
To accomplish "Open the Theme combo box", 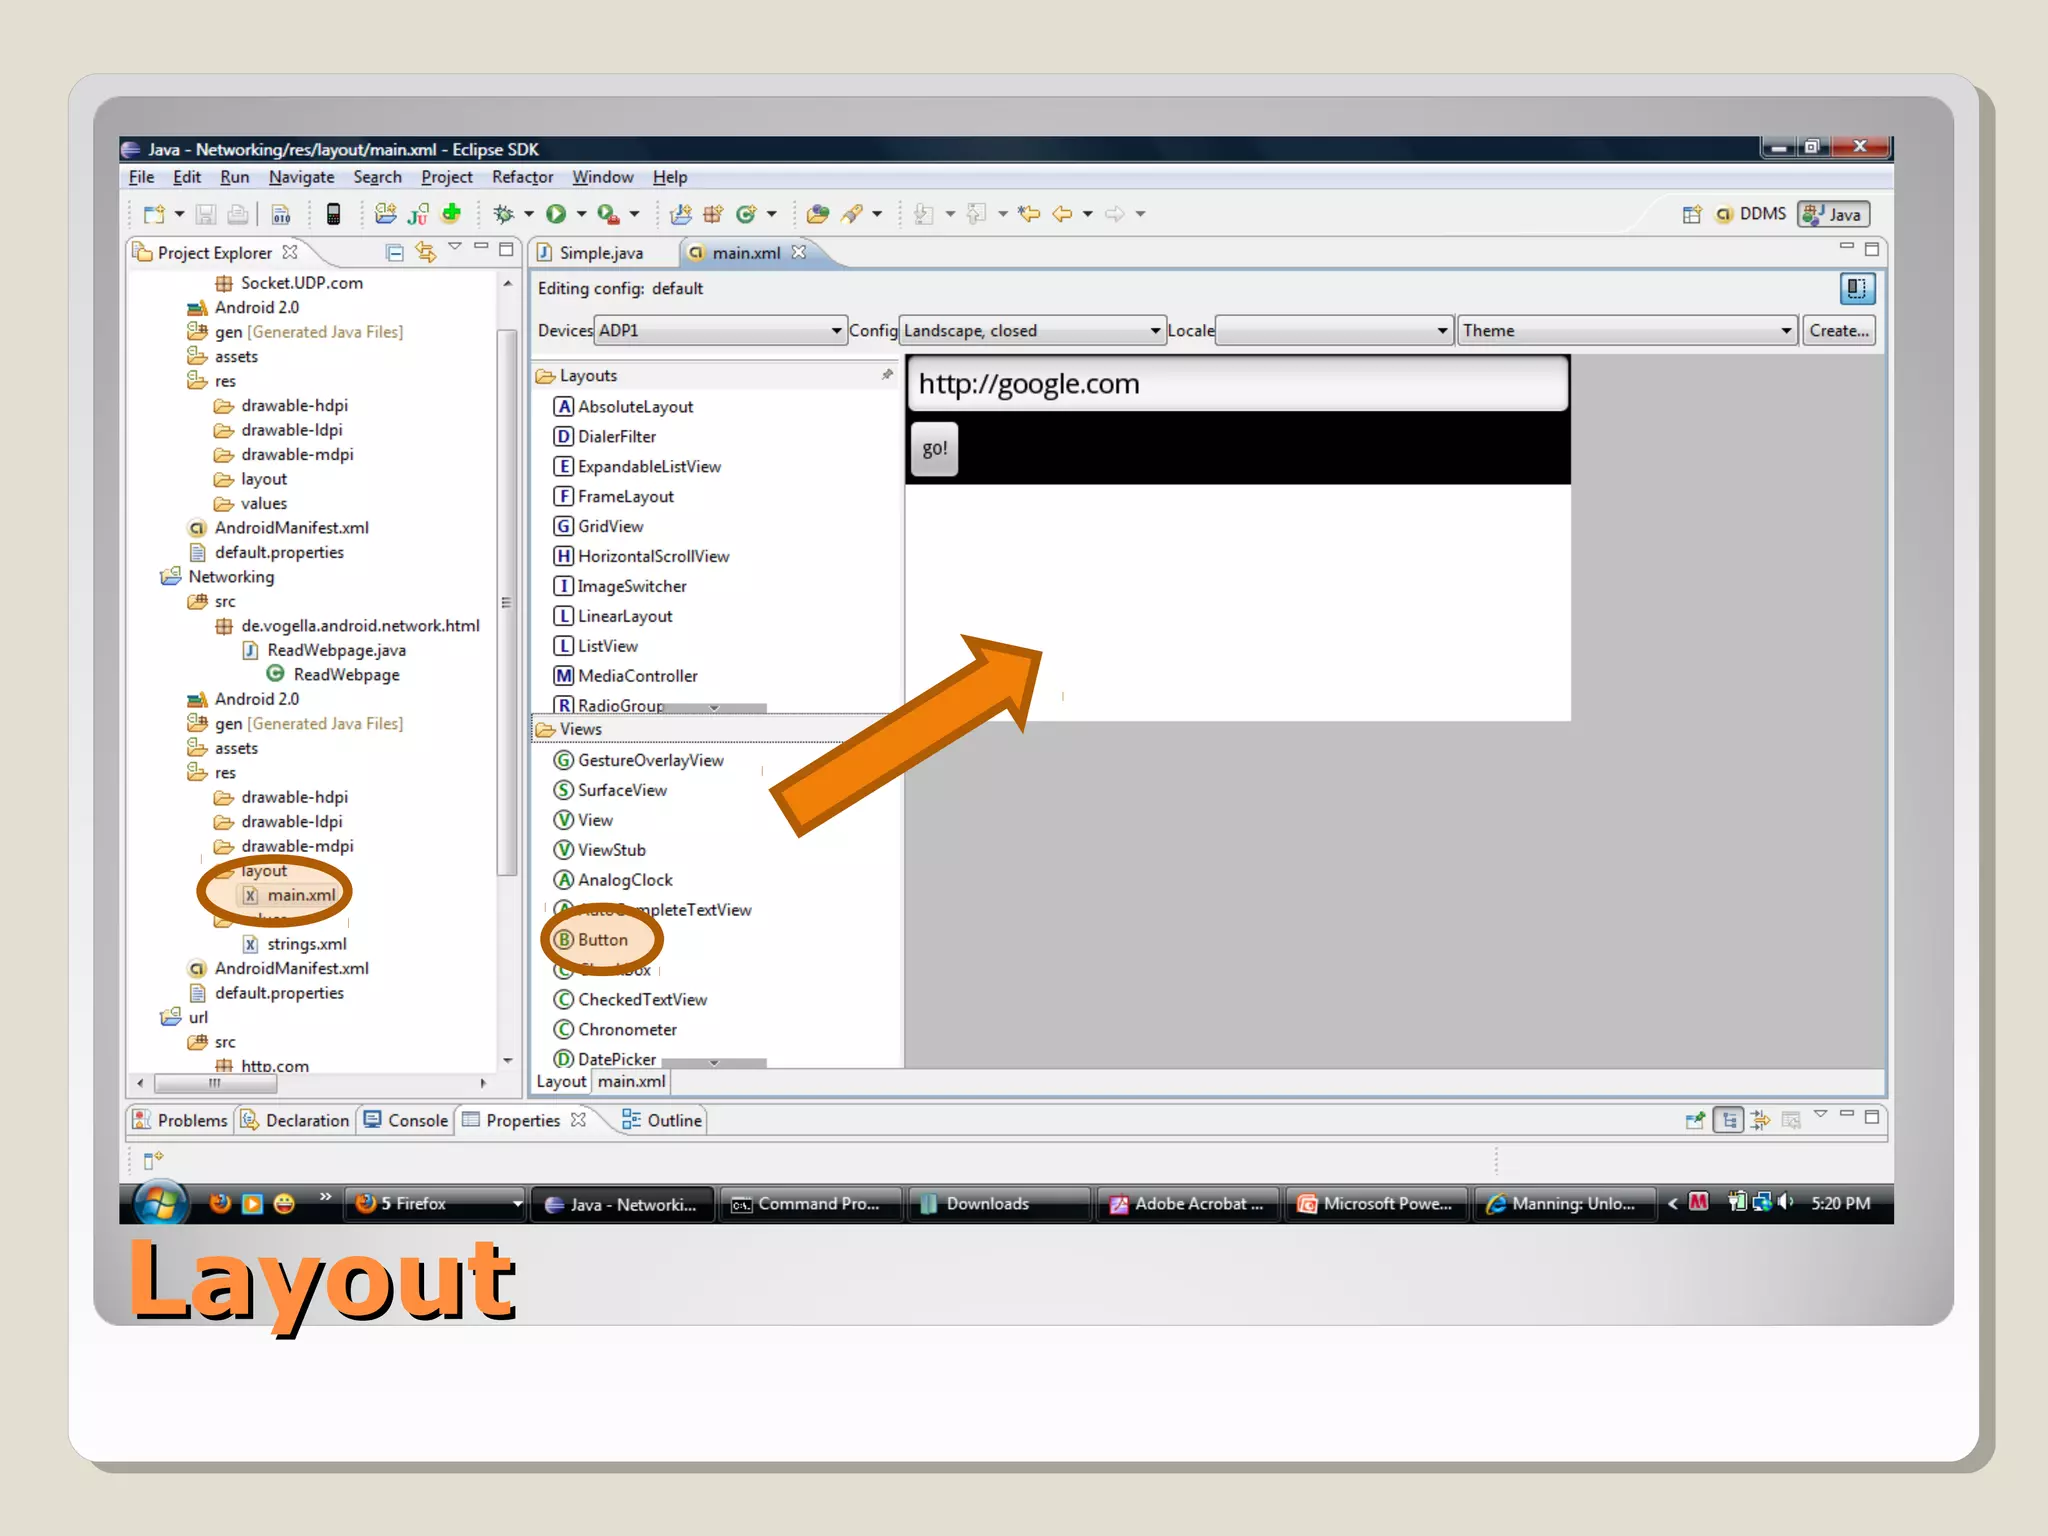I will tap(1786, 331).
